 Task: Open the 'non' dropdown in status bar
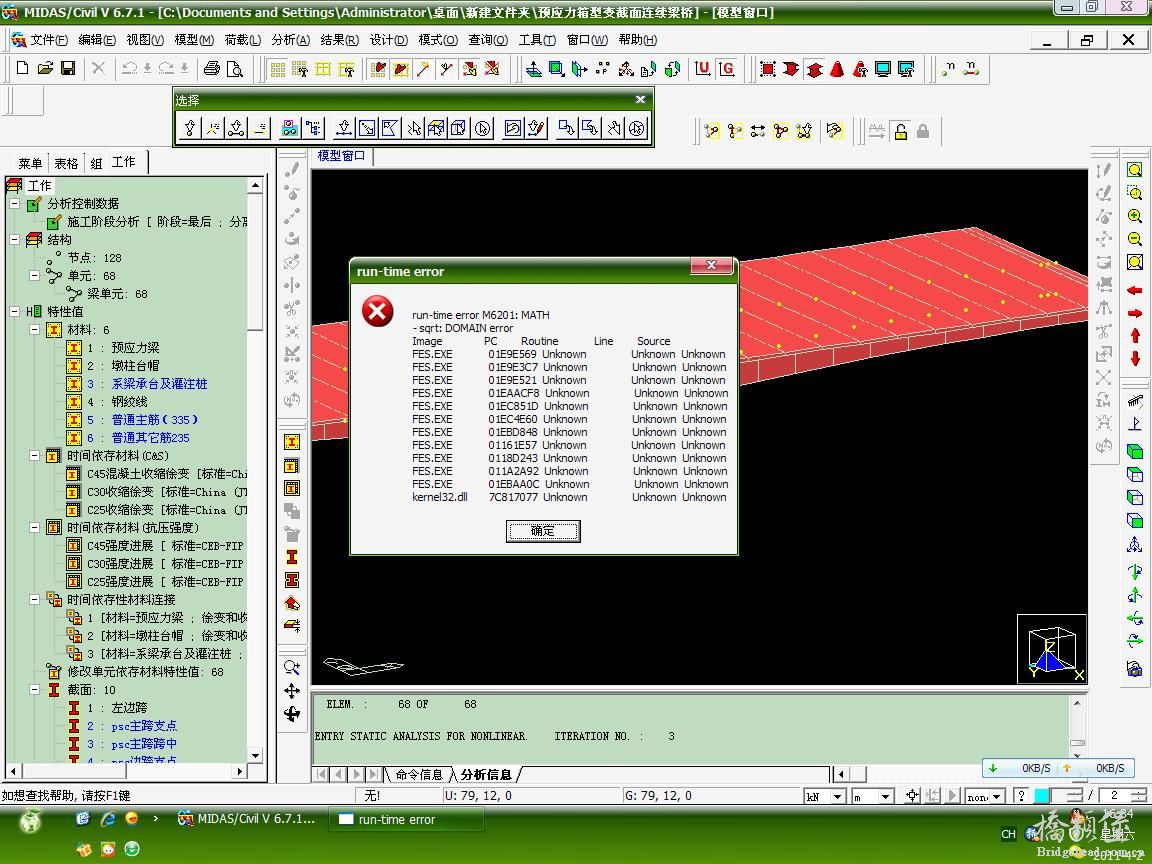click(x=997, y=796)
